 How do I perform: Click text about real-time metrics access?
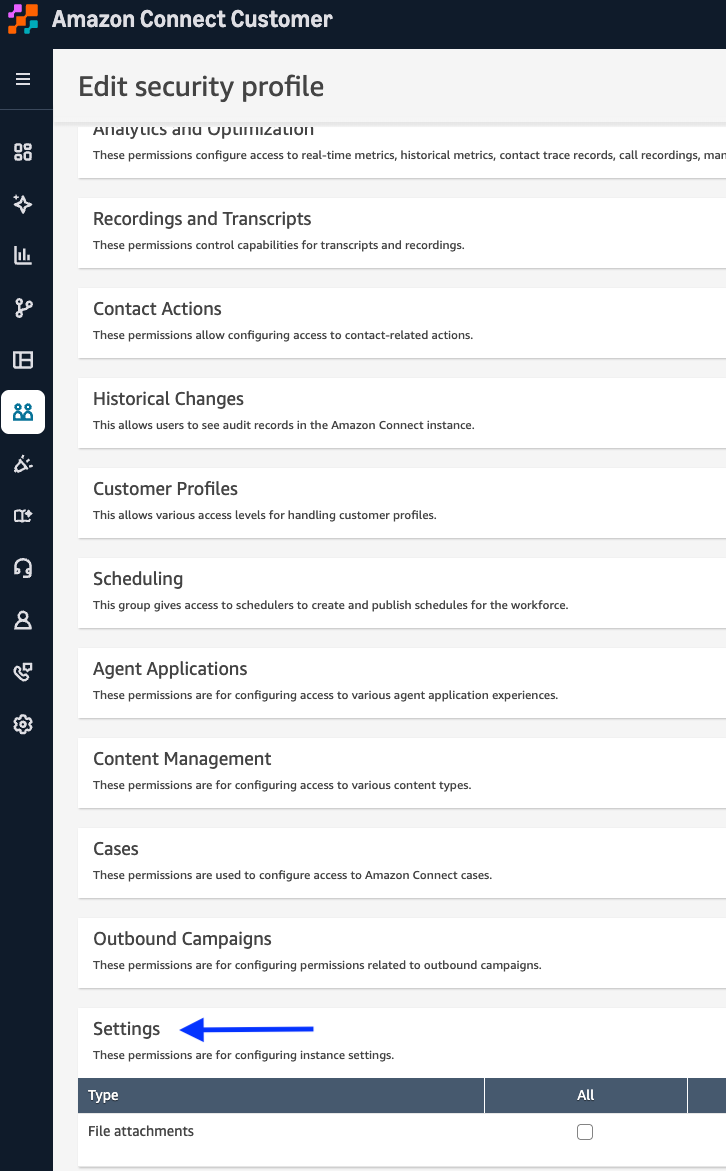pos(409,155)
